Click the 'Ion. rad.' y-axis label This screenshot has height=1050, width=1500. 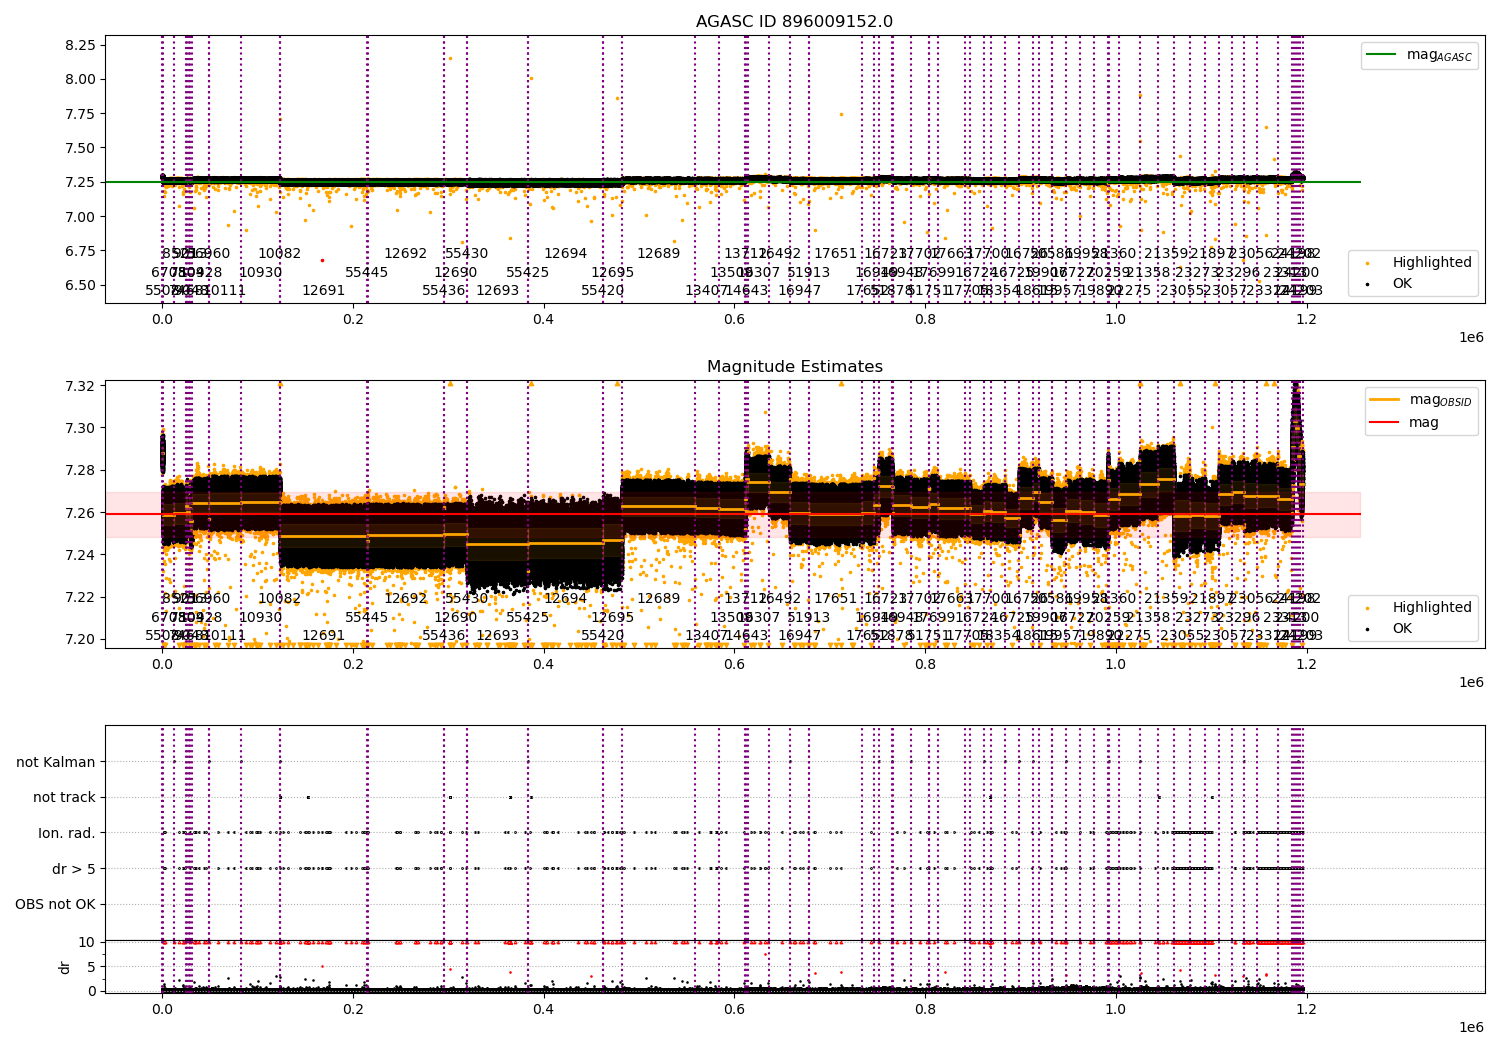coord(67,833)
